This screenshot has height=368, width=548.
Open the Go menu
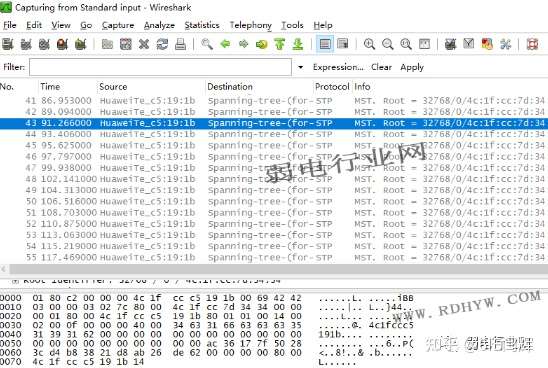[x=86, y=25]
